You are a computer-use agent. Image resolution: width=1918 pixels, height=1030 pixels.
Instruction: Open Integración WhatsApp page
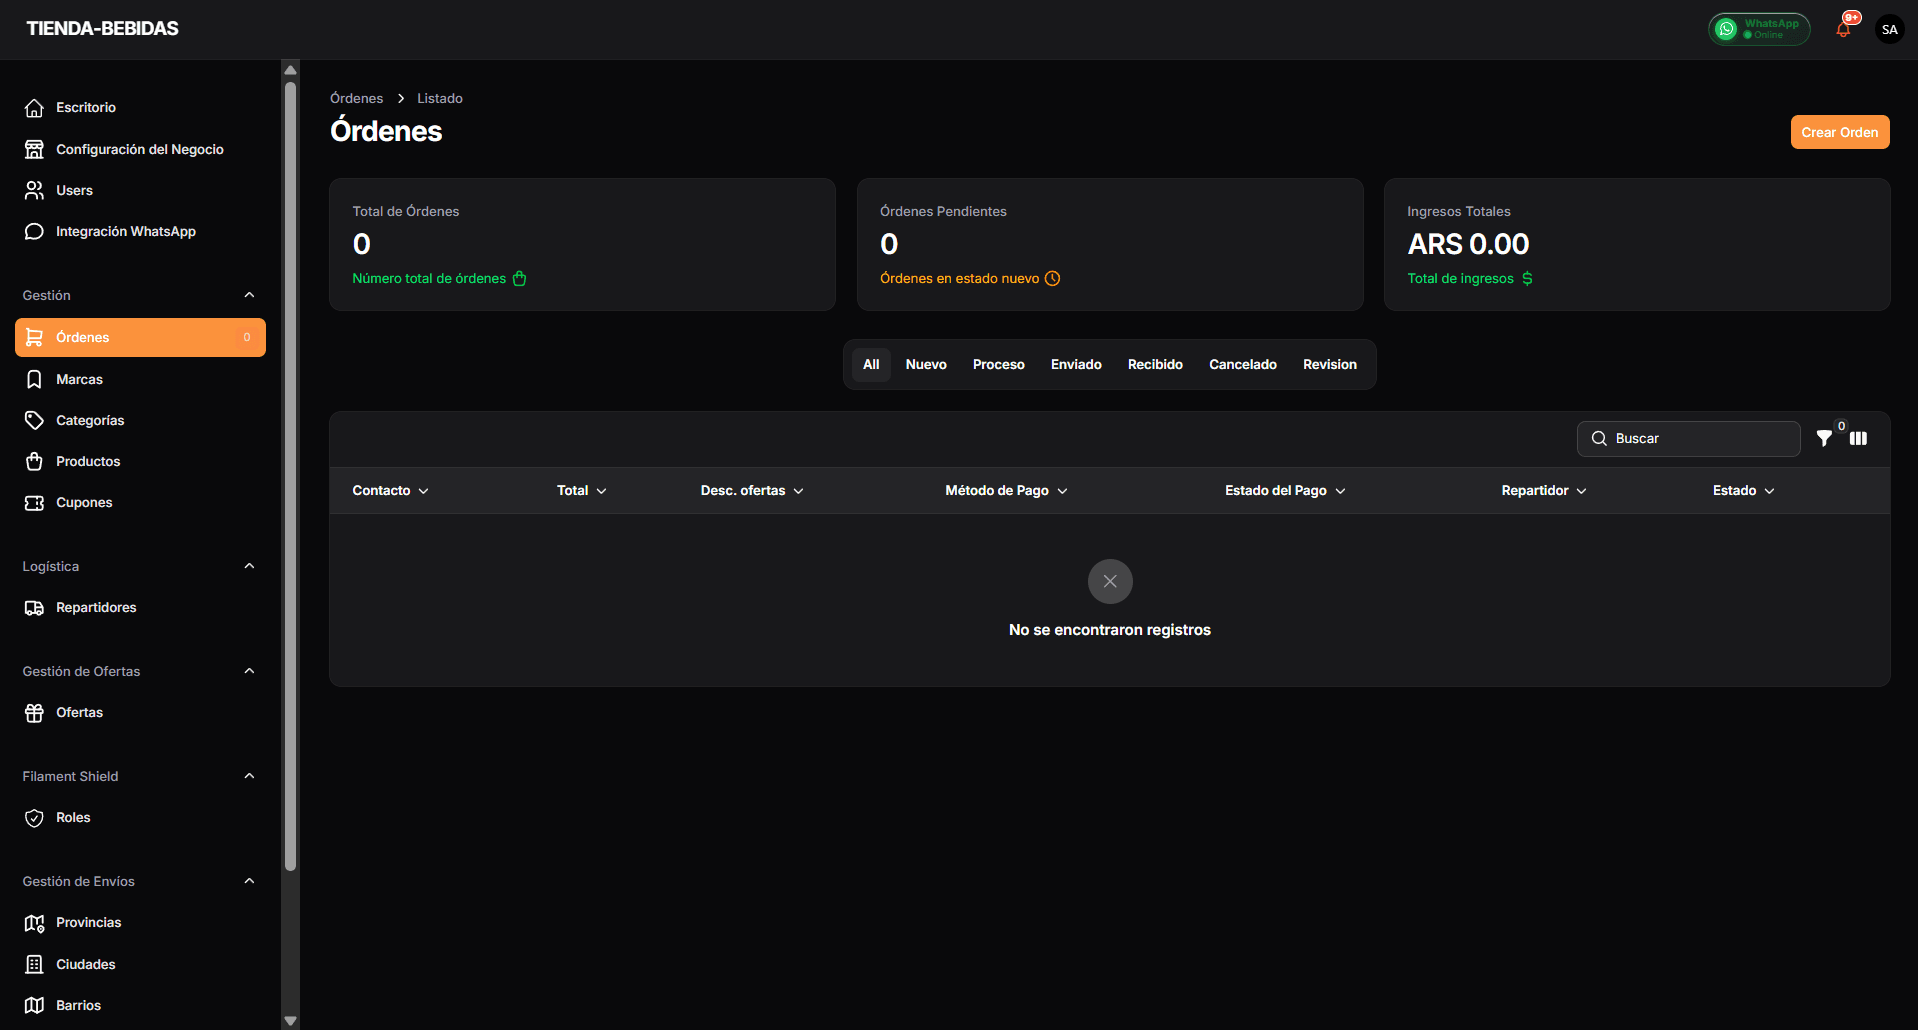pyautogui.click(x=125, y=232)
